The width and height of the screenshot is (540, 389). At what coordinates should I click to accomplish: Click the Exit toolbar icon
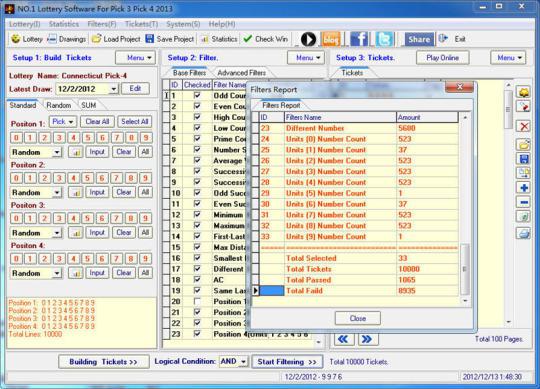coord(444,39)
